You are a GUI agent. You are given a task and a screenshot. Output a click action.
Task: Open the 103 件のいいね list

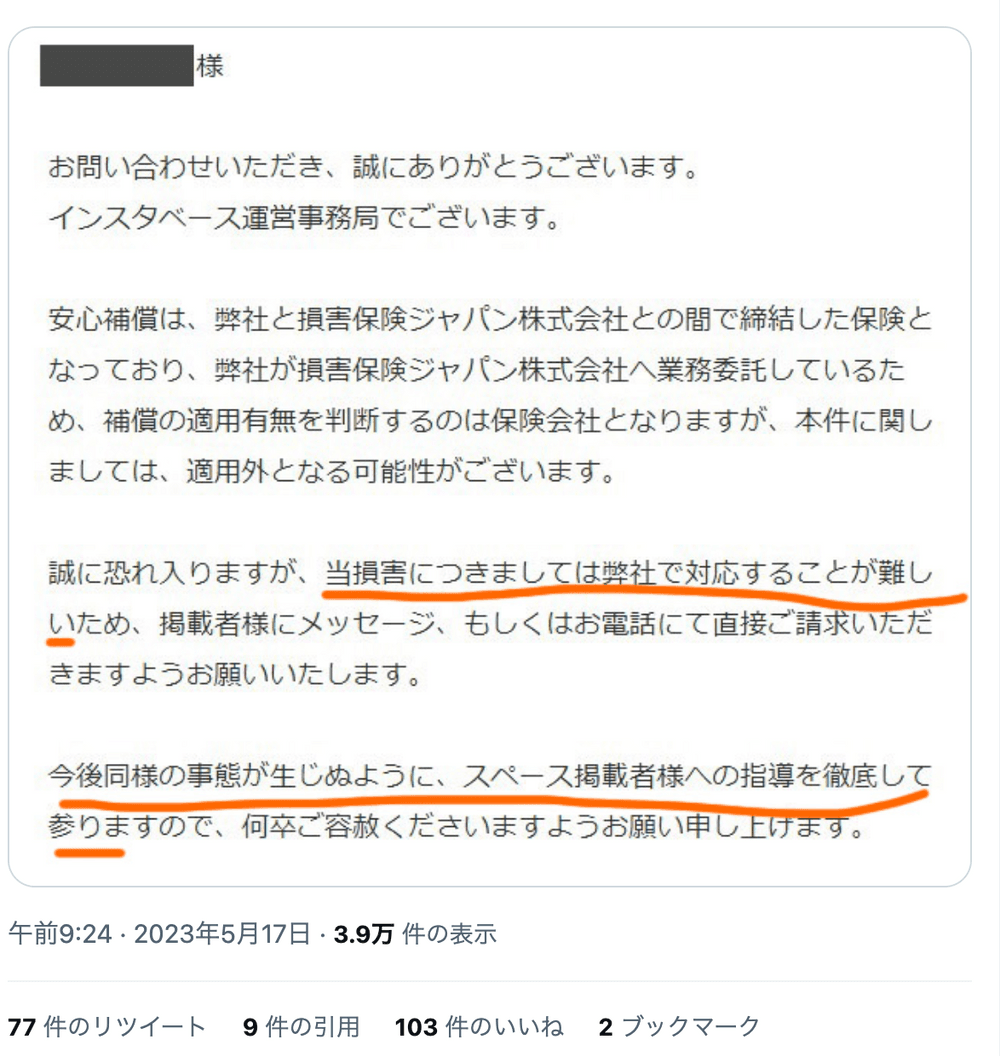point(479,1026)
